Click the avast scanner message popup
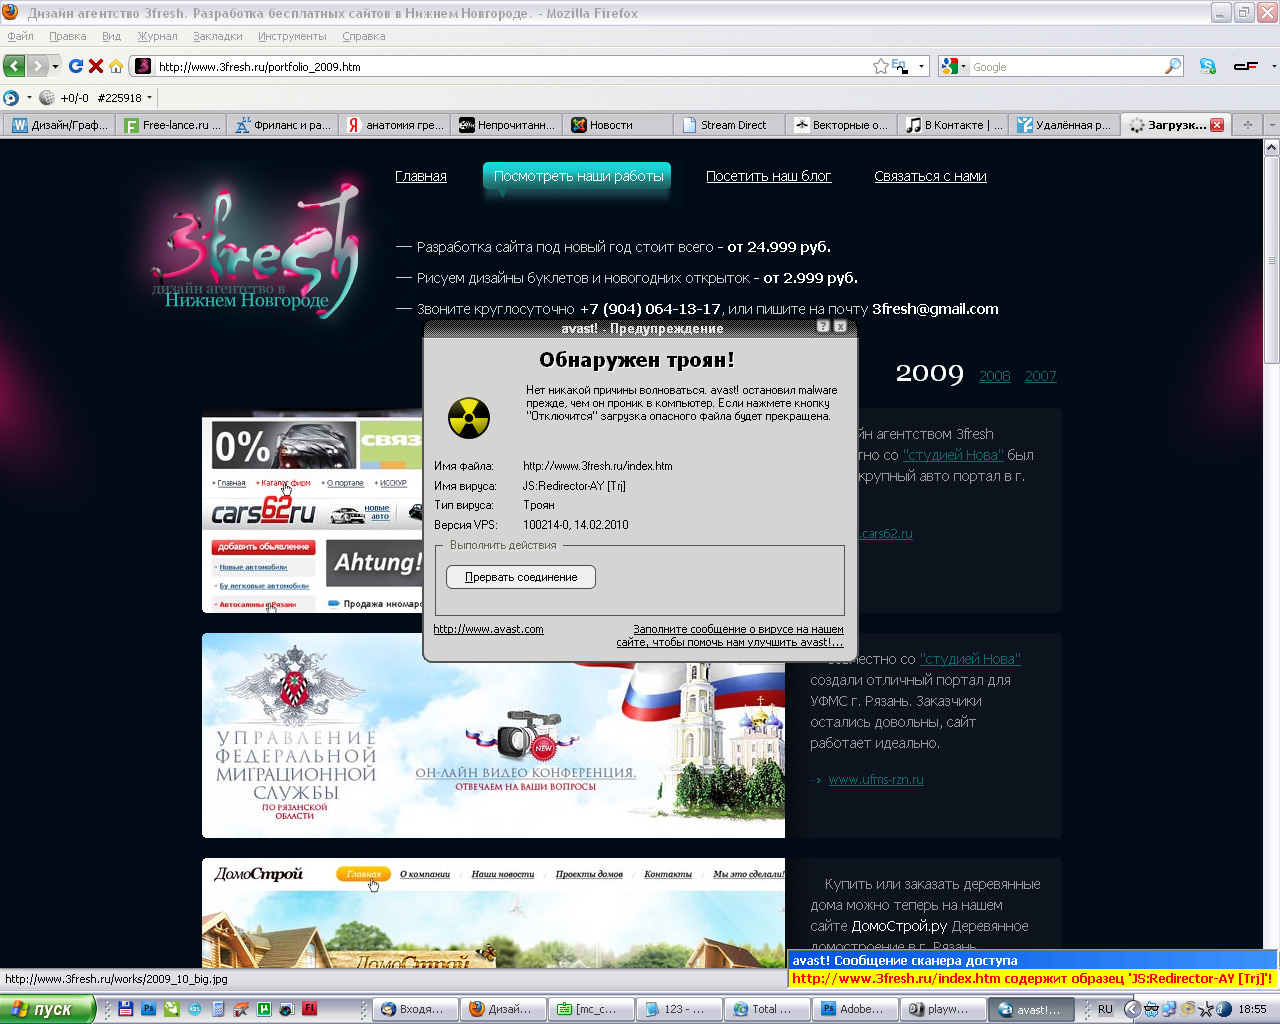 click(1033, 969)
